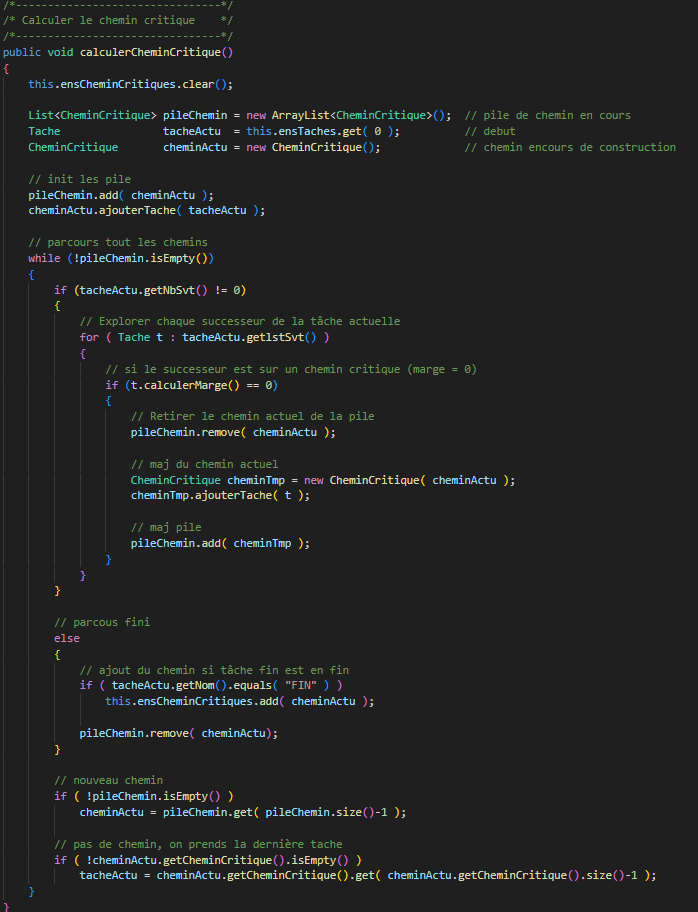Click the '// debut' comment

(x=490, y=131)
